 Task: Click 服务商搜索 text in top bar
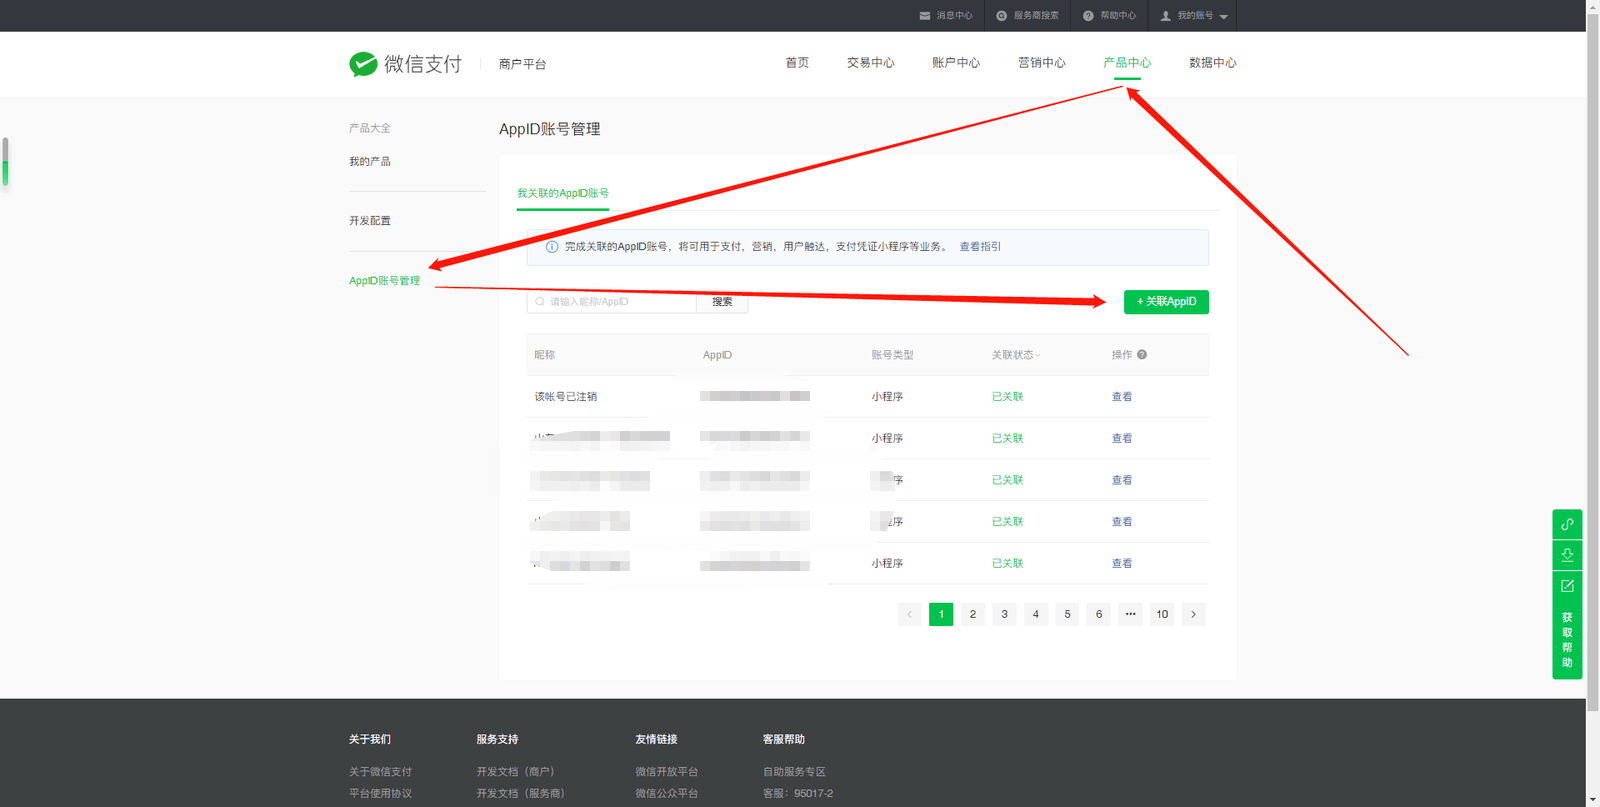pyautogui.click(x=1036, y=16)
